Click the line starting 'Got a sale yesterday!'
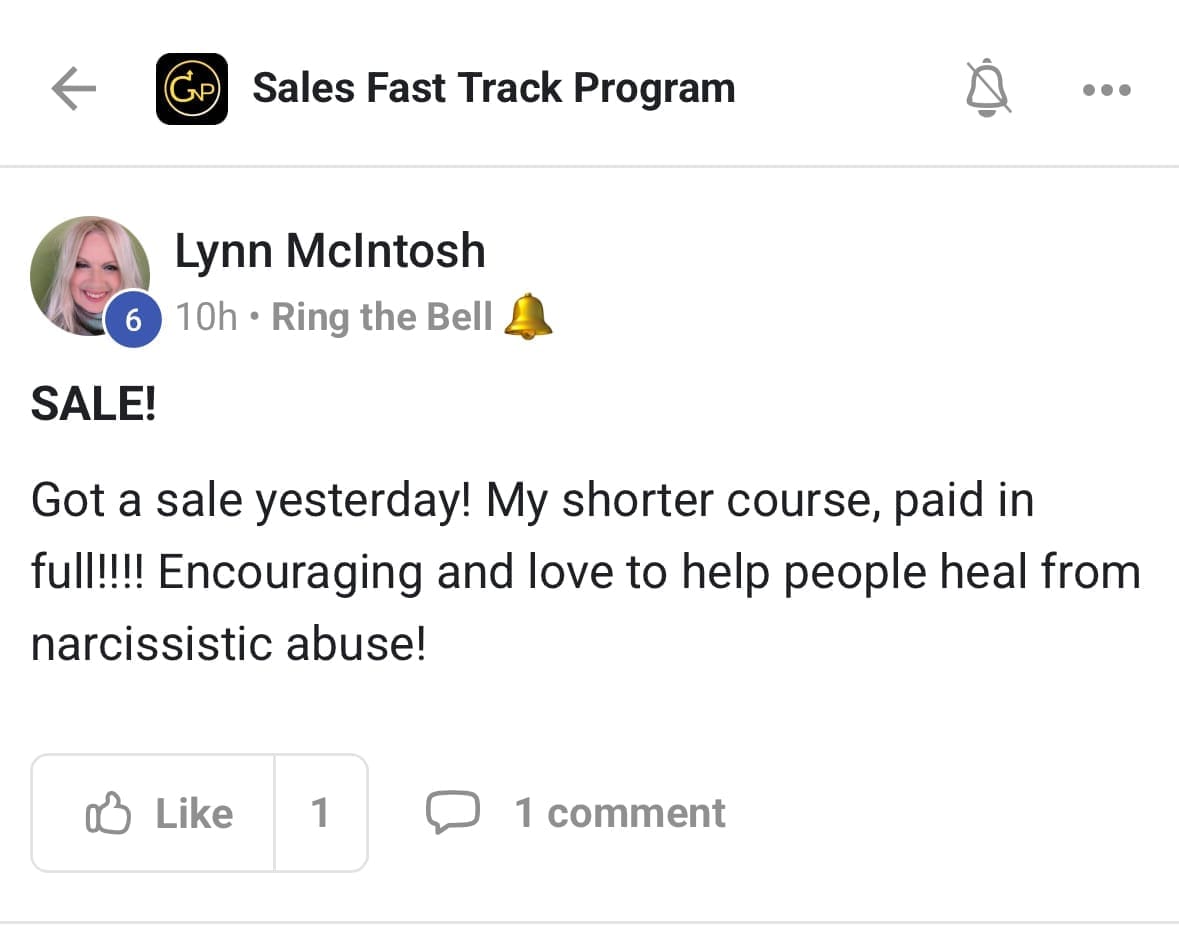1179x931 pixels. tap(532, 500)
